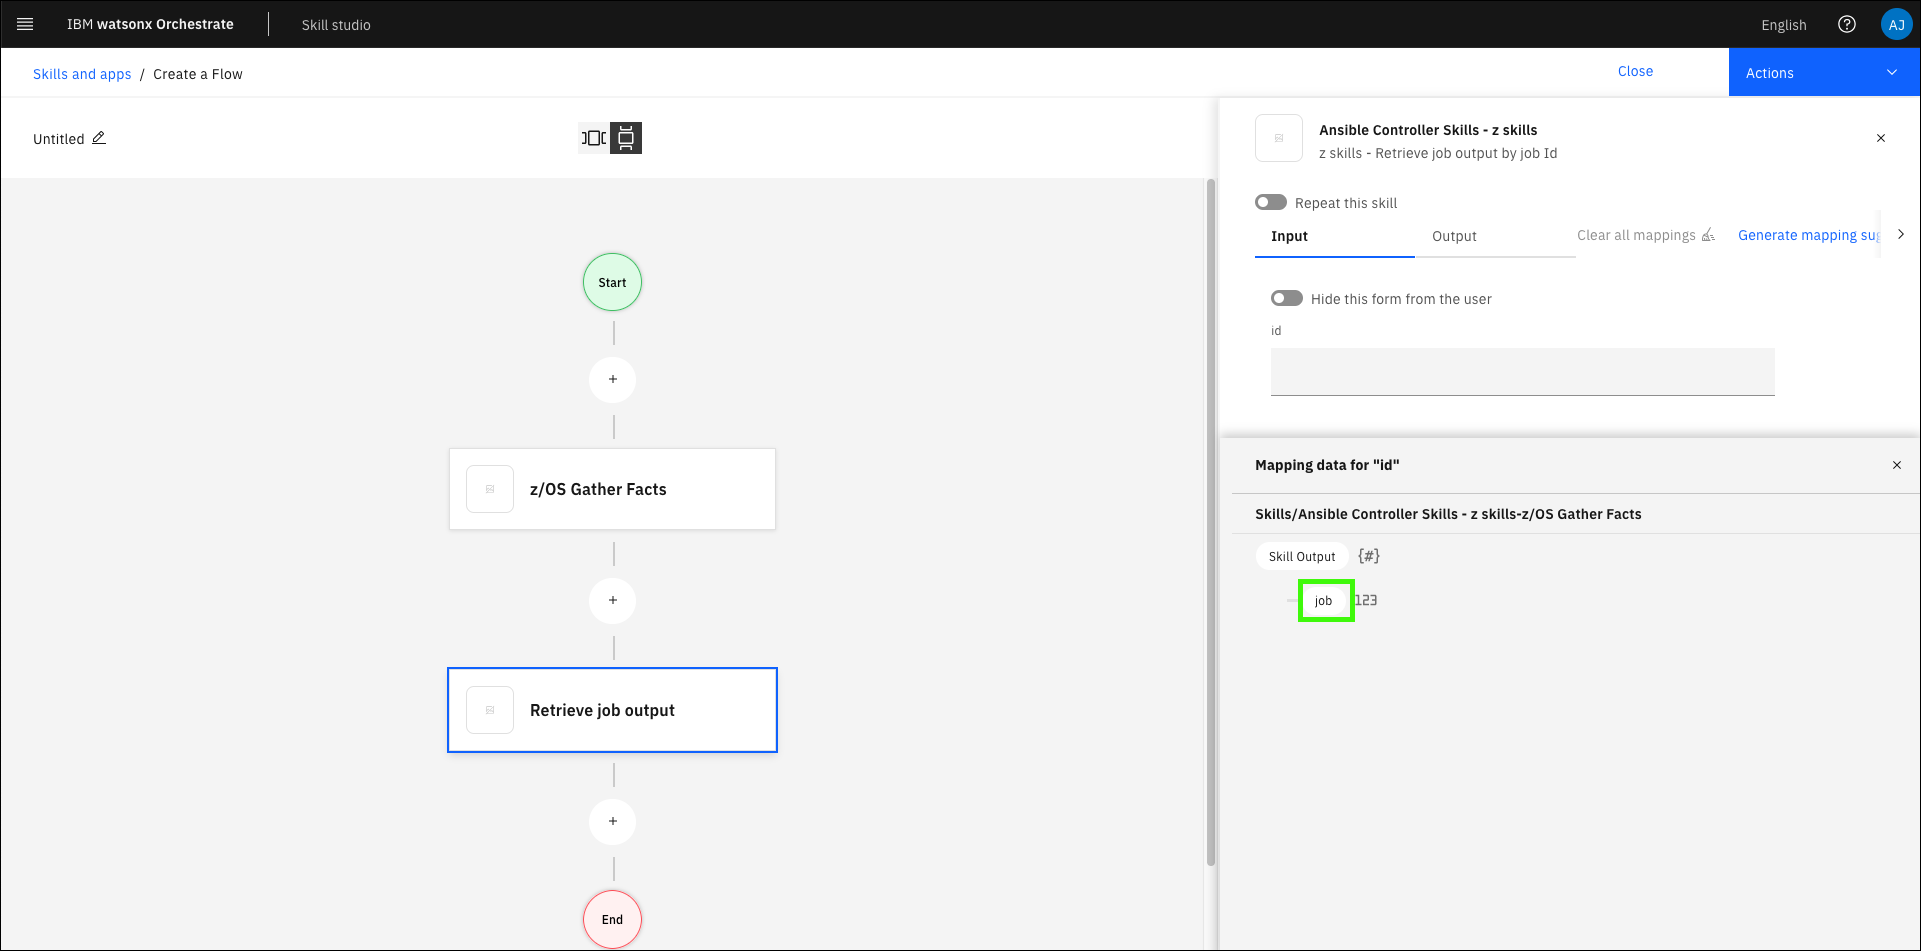Expand the chevron next to Generate mapping
The image size is (1921, 951).
click(x=1900, y=235)
